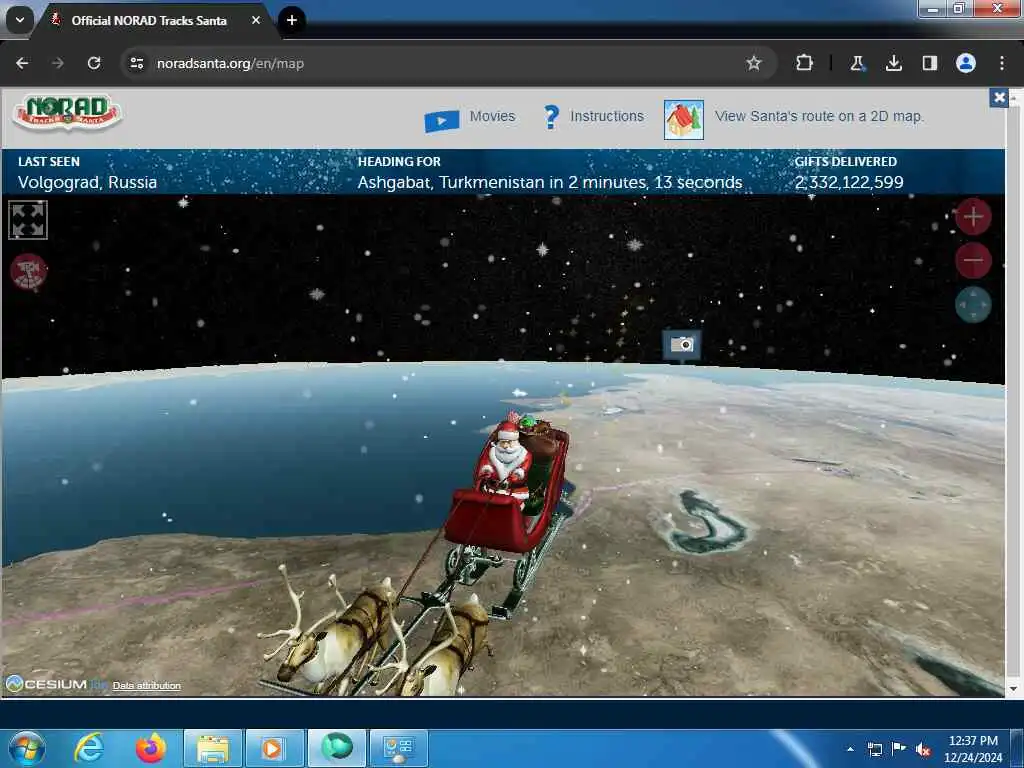This screenshot has height=768, width=1024.
Task: Open Chrome Labs flask icon
Action: [x=857, y=63]
